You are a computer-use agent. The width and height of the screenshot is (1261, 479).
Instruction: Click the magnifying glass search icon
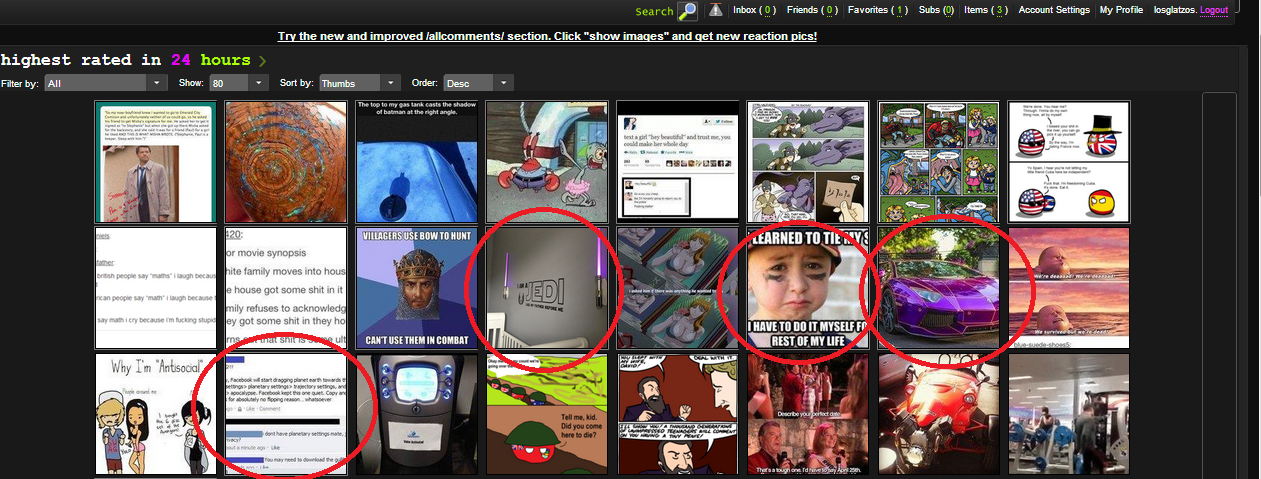tap(687, 11)
